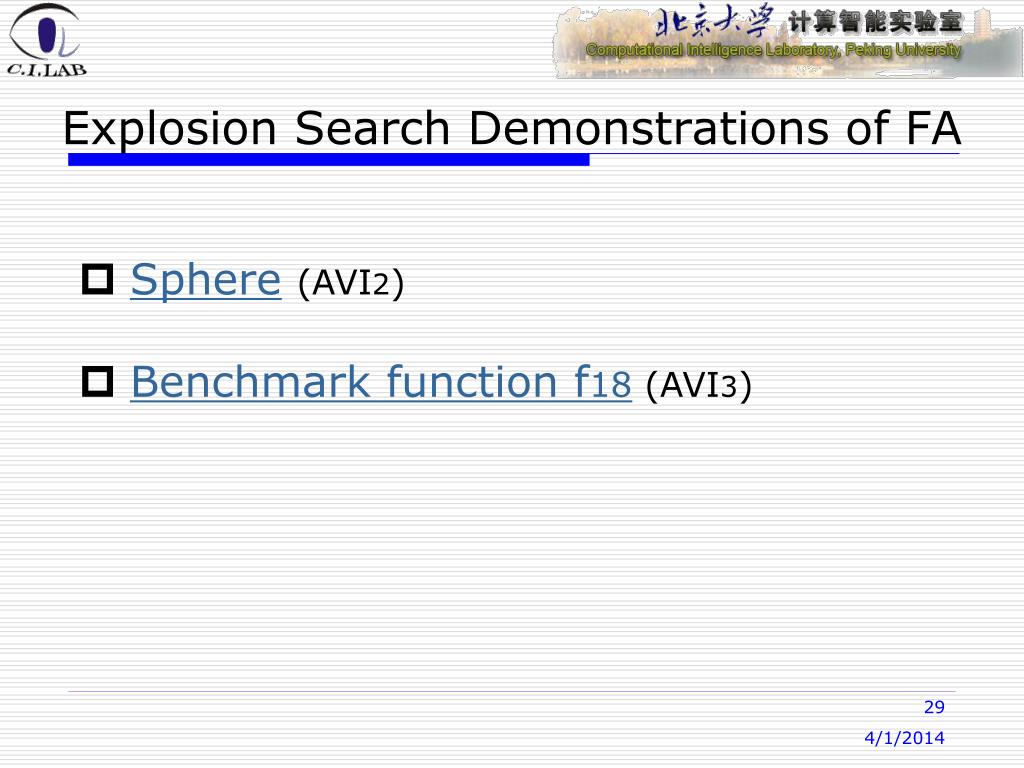The height and width of the screenshot is (768, 1024).
Task: Click the word Explosion in the title
Action: pyautogui.click(x=170, y=129)
